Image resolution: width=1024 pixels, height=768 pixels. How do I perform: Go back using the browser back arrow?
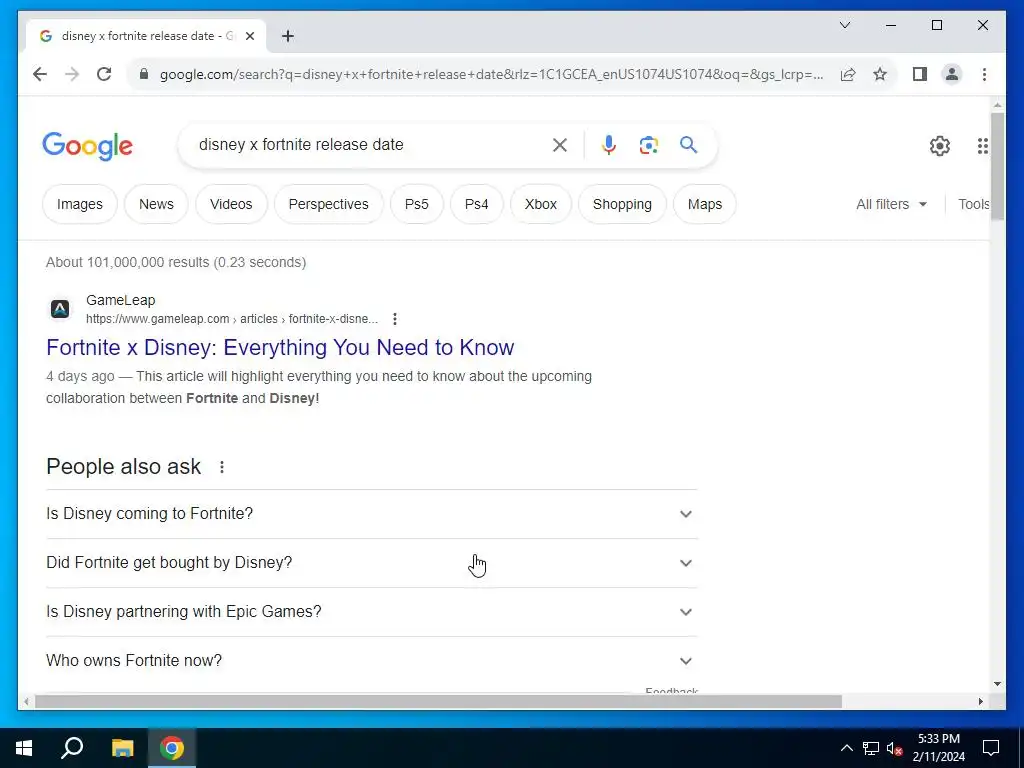[x=40, y=74]
